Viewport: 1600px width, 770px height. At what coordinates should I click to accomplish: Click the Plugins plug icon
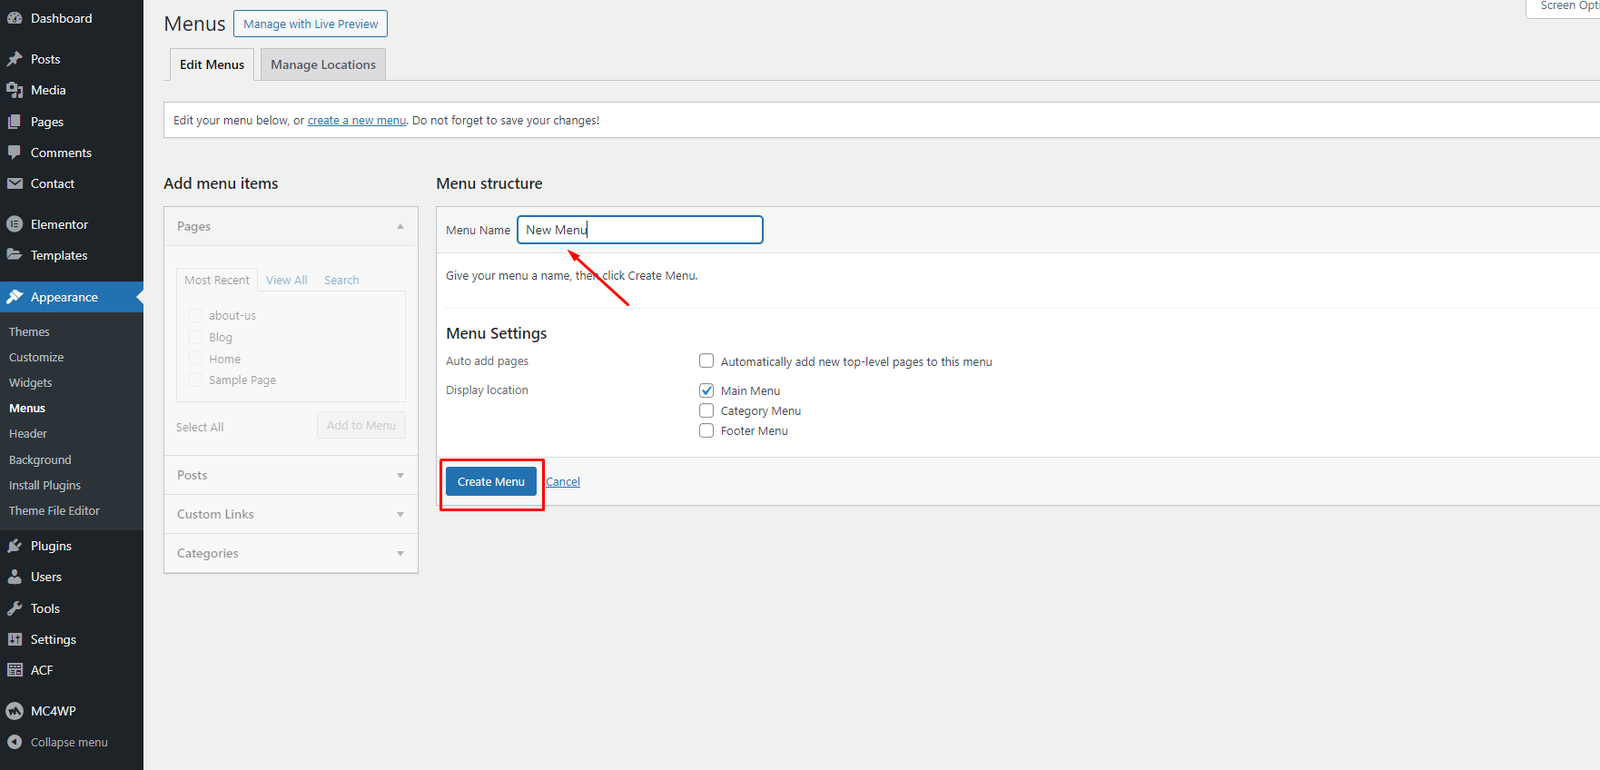point(15,546)
